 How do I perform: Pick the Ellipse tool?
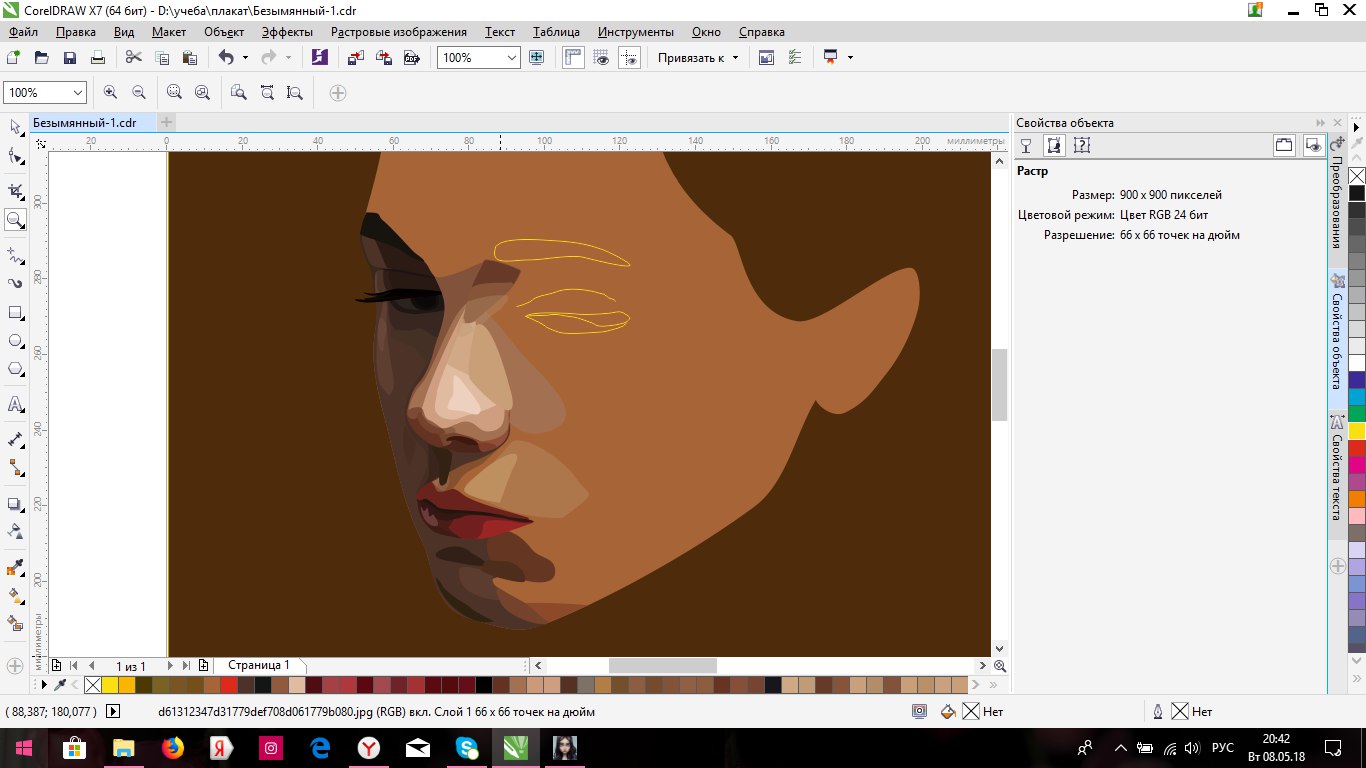coord(15,341)
